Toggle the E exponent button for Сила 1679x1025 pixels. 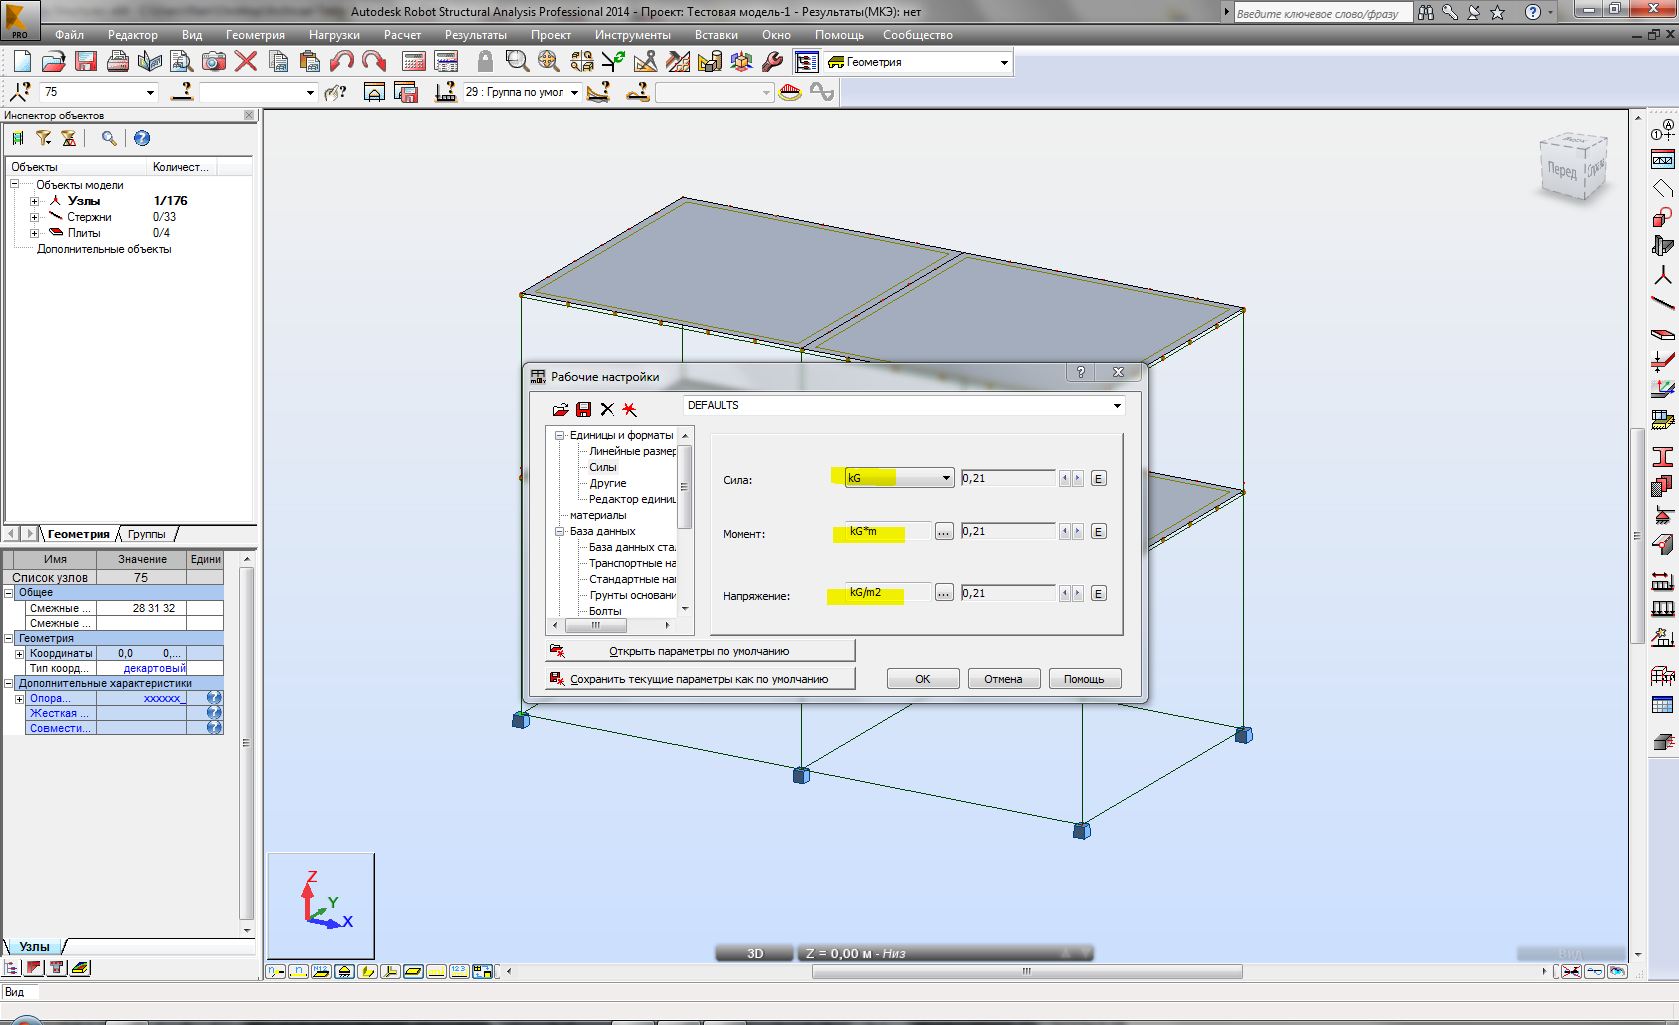[x=1098, y=479]
